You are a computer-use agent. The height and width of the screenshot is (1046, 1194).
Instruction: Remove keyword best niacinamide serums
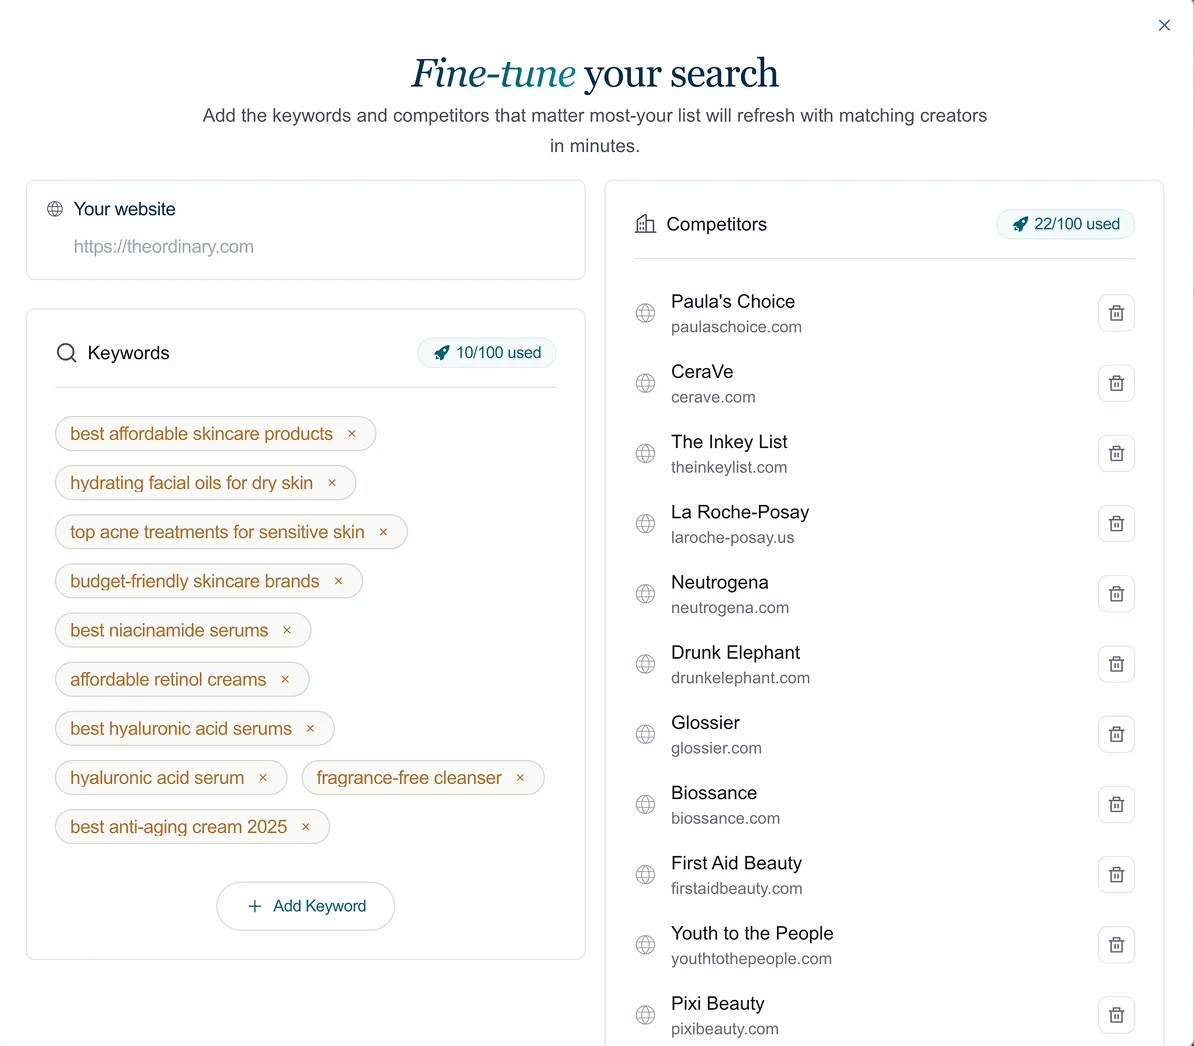click(x=287, y=630)
